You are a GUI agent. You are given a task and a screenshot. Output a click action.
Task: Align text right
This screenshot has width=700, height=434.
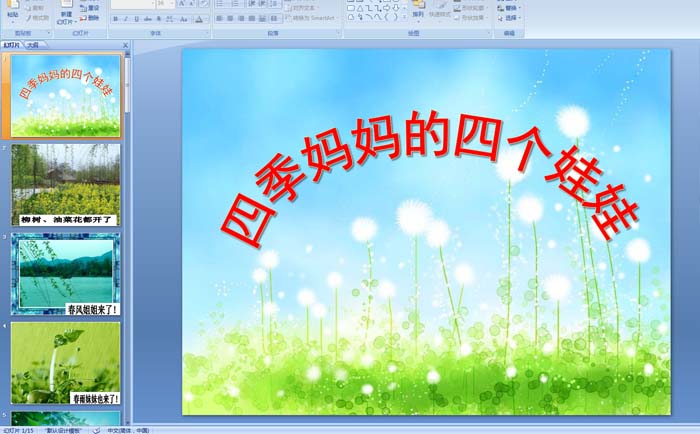(x=241, y=18)
